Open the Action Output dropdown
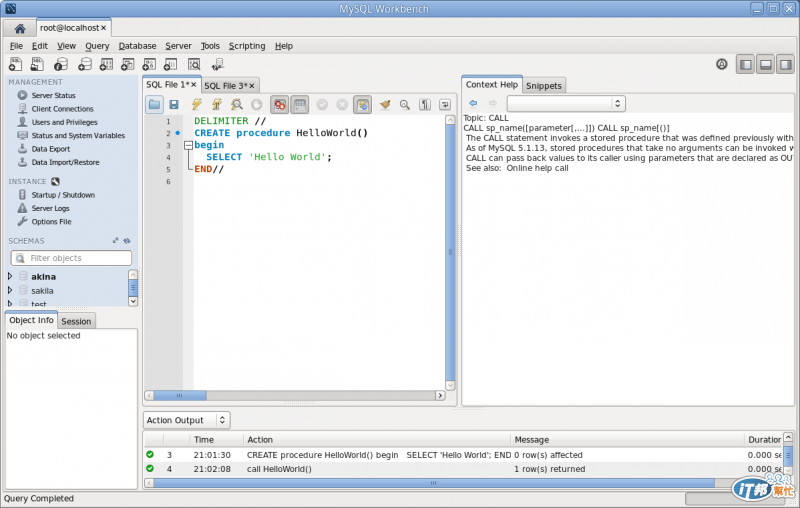 pos(187,420)
